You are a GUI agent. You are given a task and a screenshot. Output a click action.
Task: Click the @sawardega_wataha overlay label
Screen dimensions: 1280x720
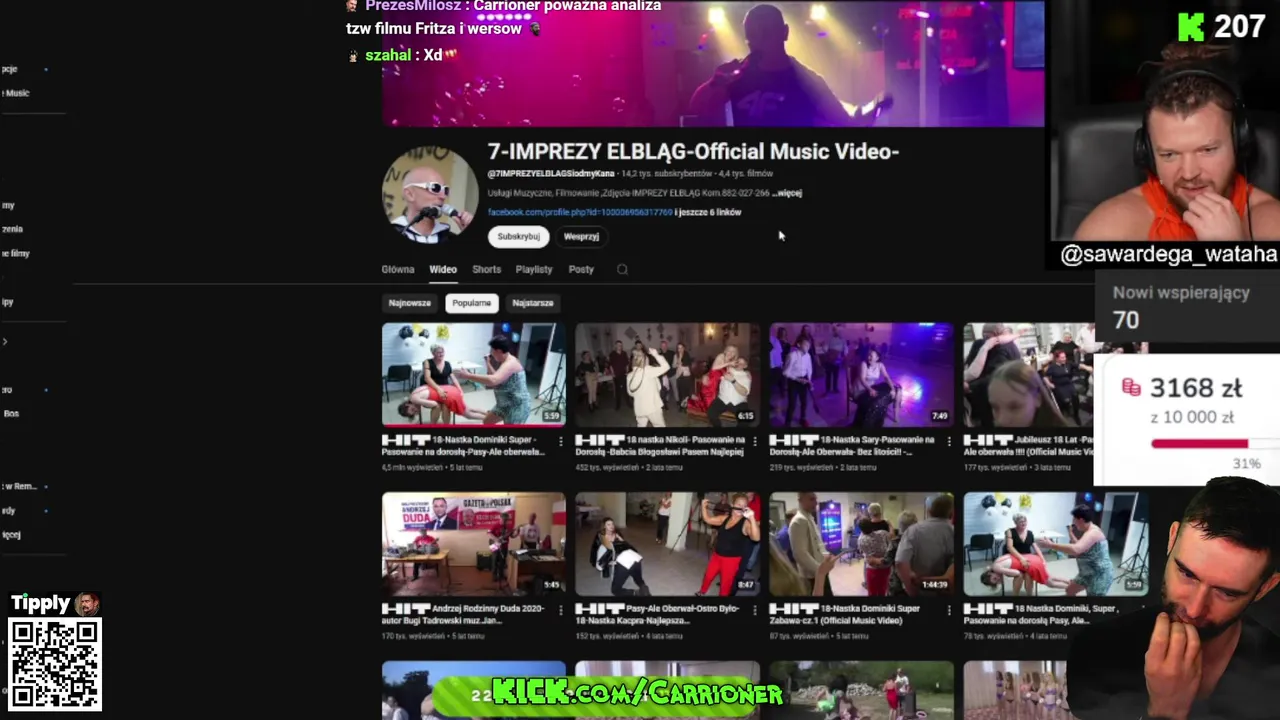point(1168,254)
